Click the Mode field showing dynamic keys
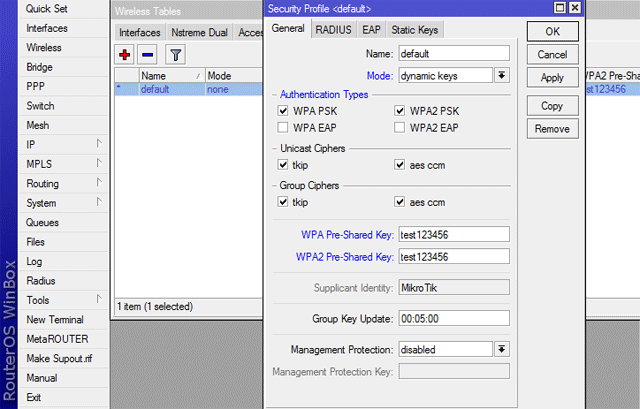Screen dimensions: 640x409 pyautogui.click(x=446, y=76)
